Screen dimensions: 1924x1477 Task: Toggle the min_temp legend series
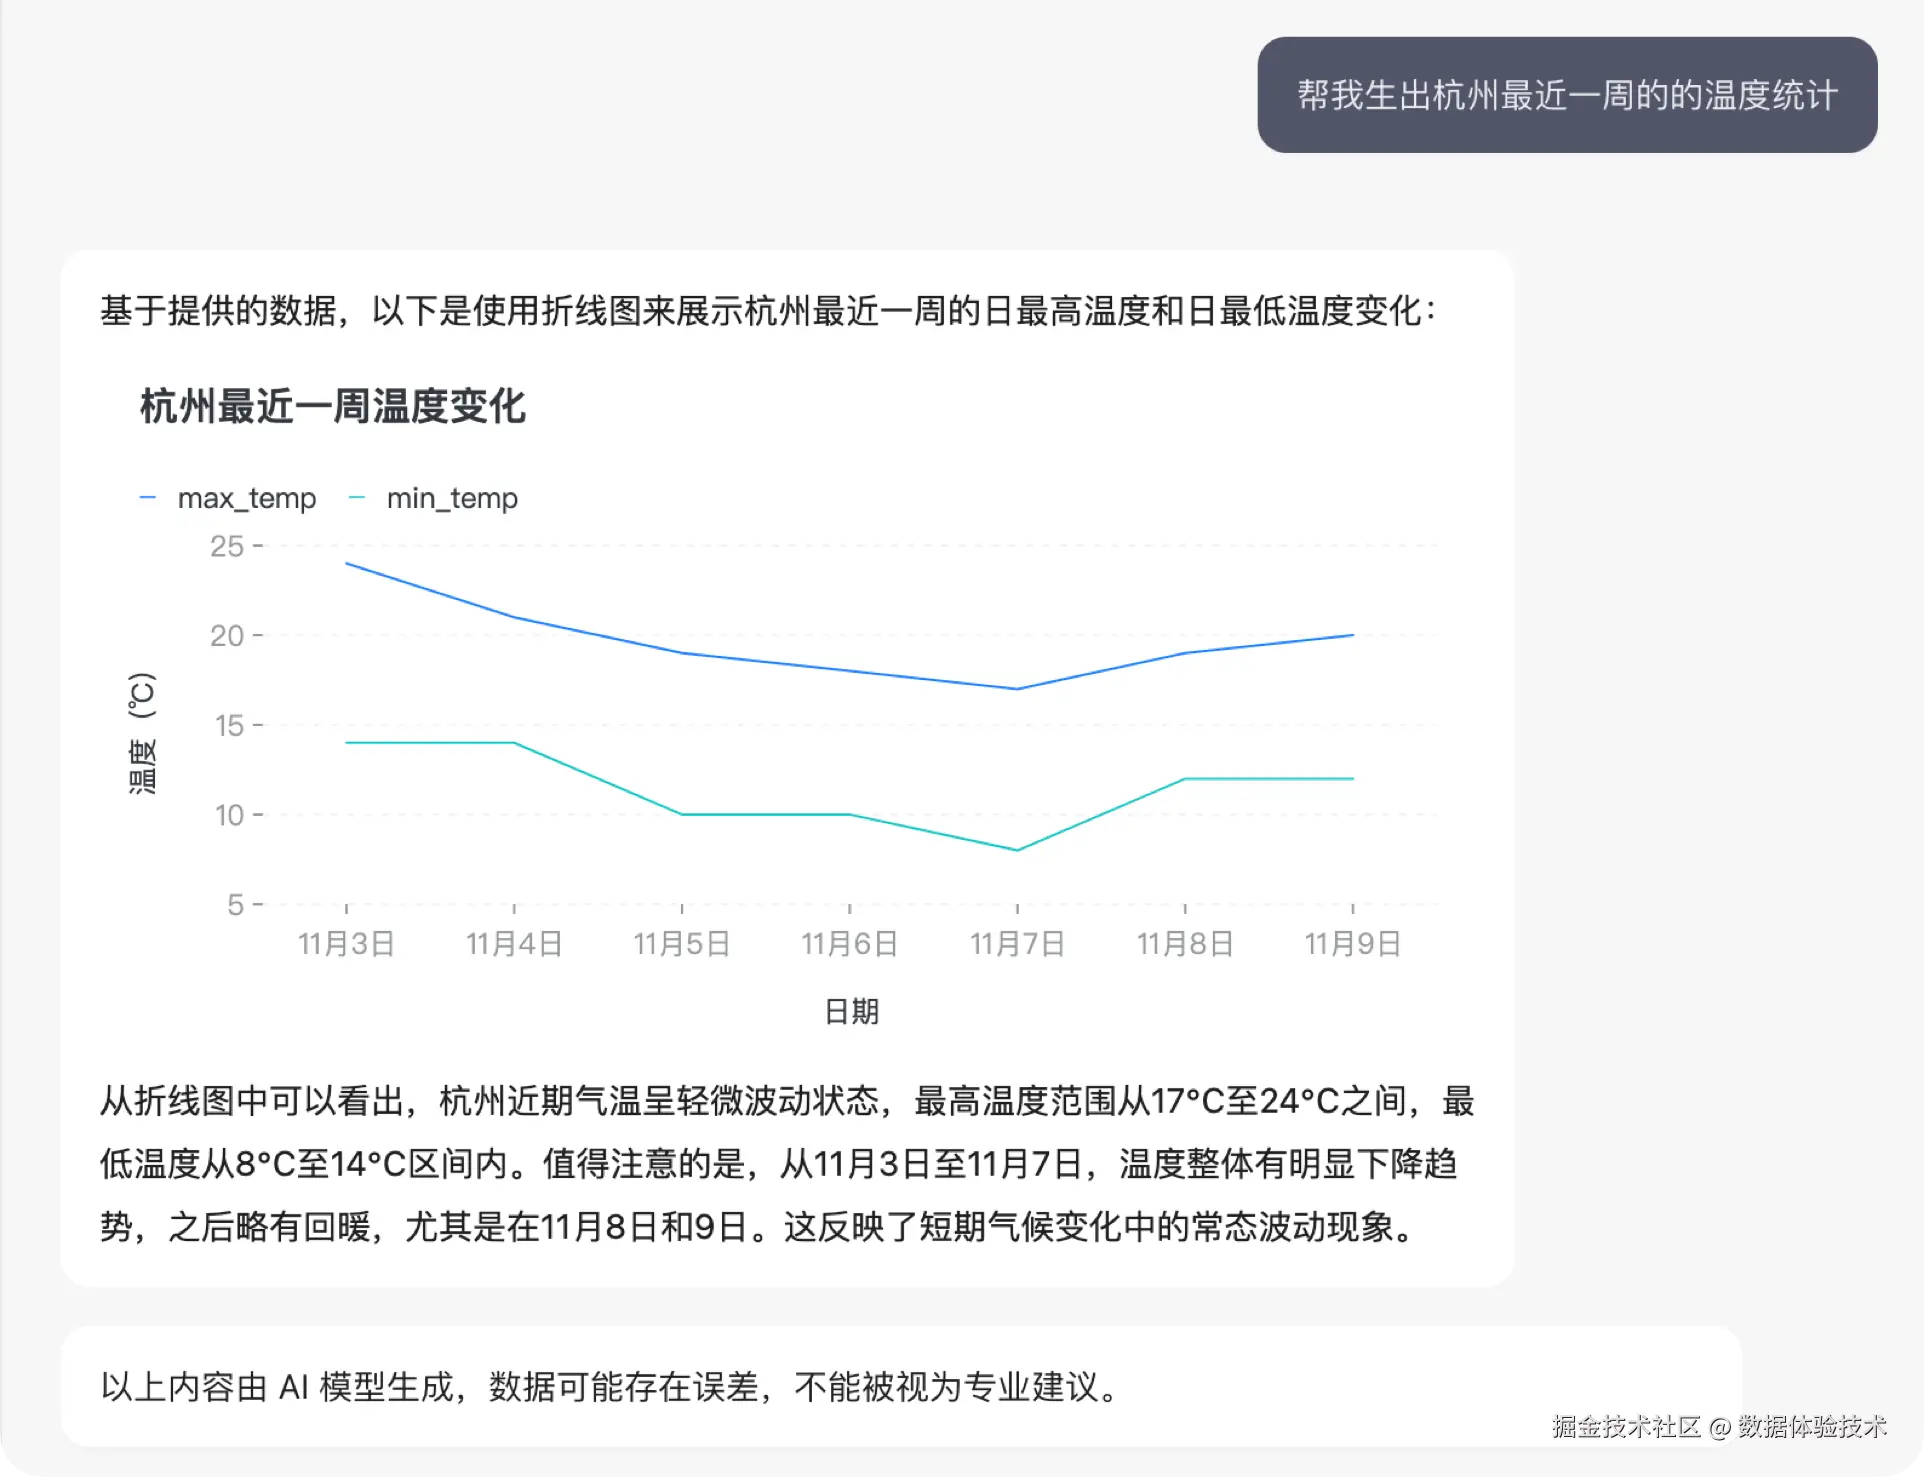click(452, 498)
